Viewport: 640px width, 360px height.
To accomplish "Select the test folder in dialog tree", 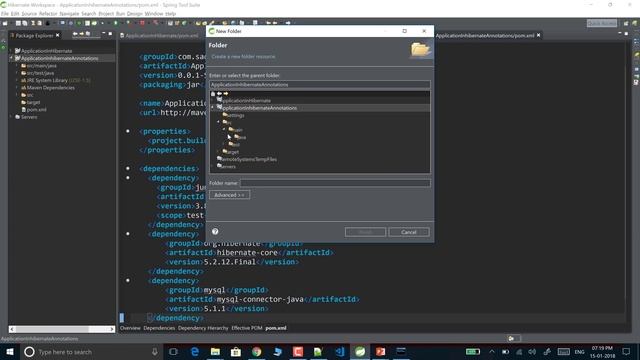I will pyautogui.click(x=234, y=144).
